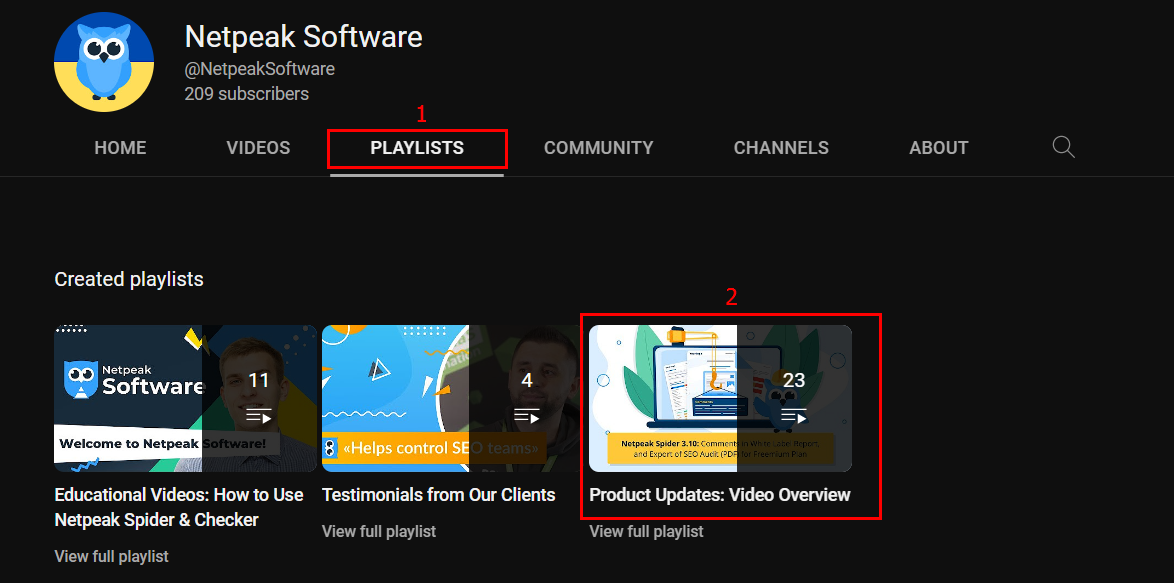
Task: Open the 'Helps control SEO teams' thumbnail
Action: (395, 398)
